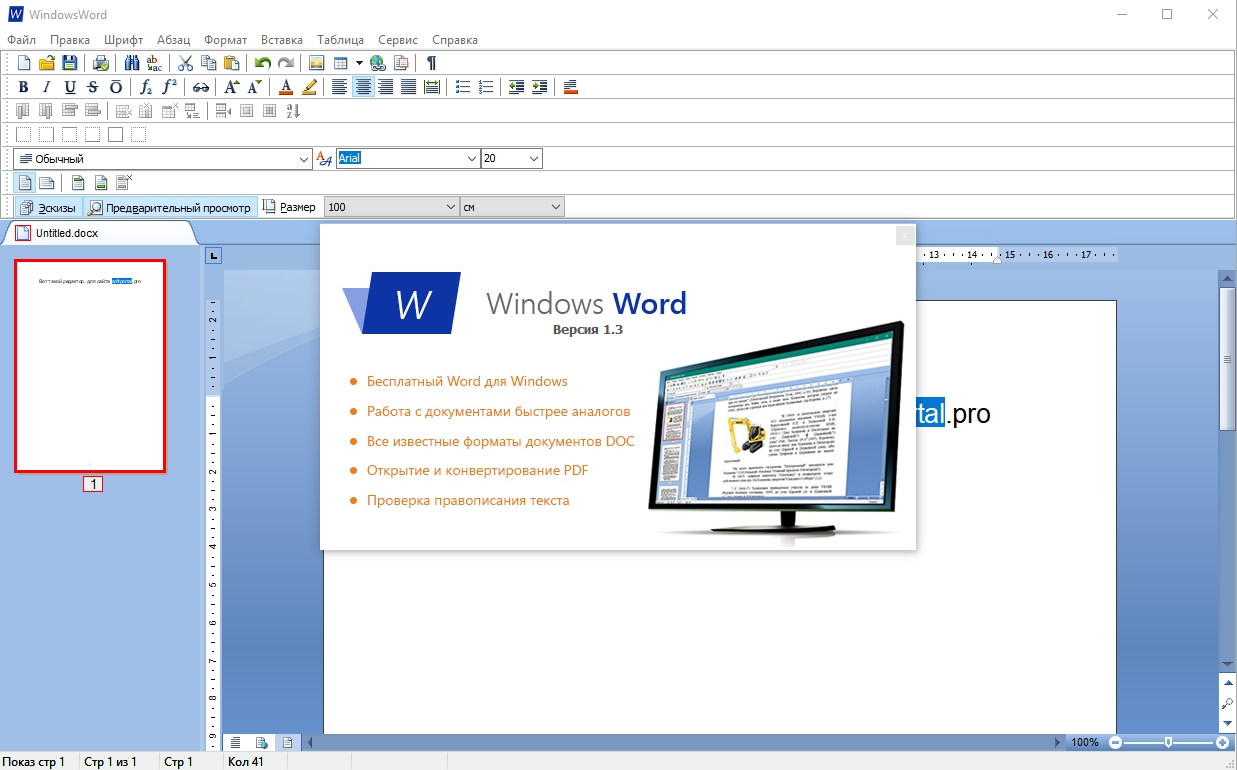Screen dimensions: 1237x770
Task: Toggle center text alignment
Action: (363, 87)
